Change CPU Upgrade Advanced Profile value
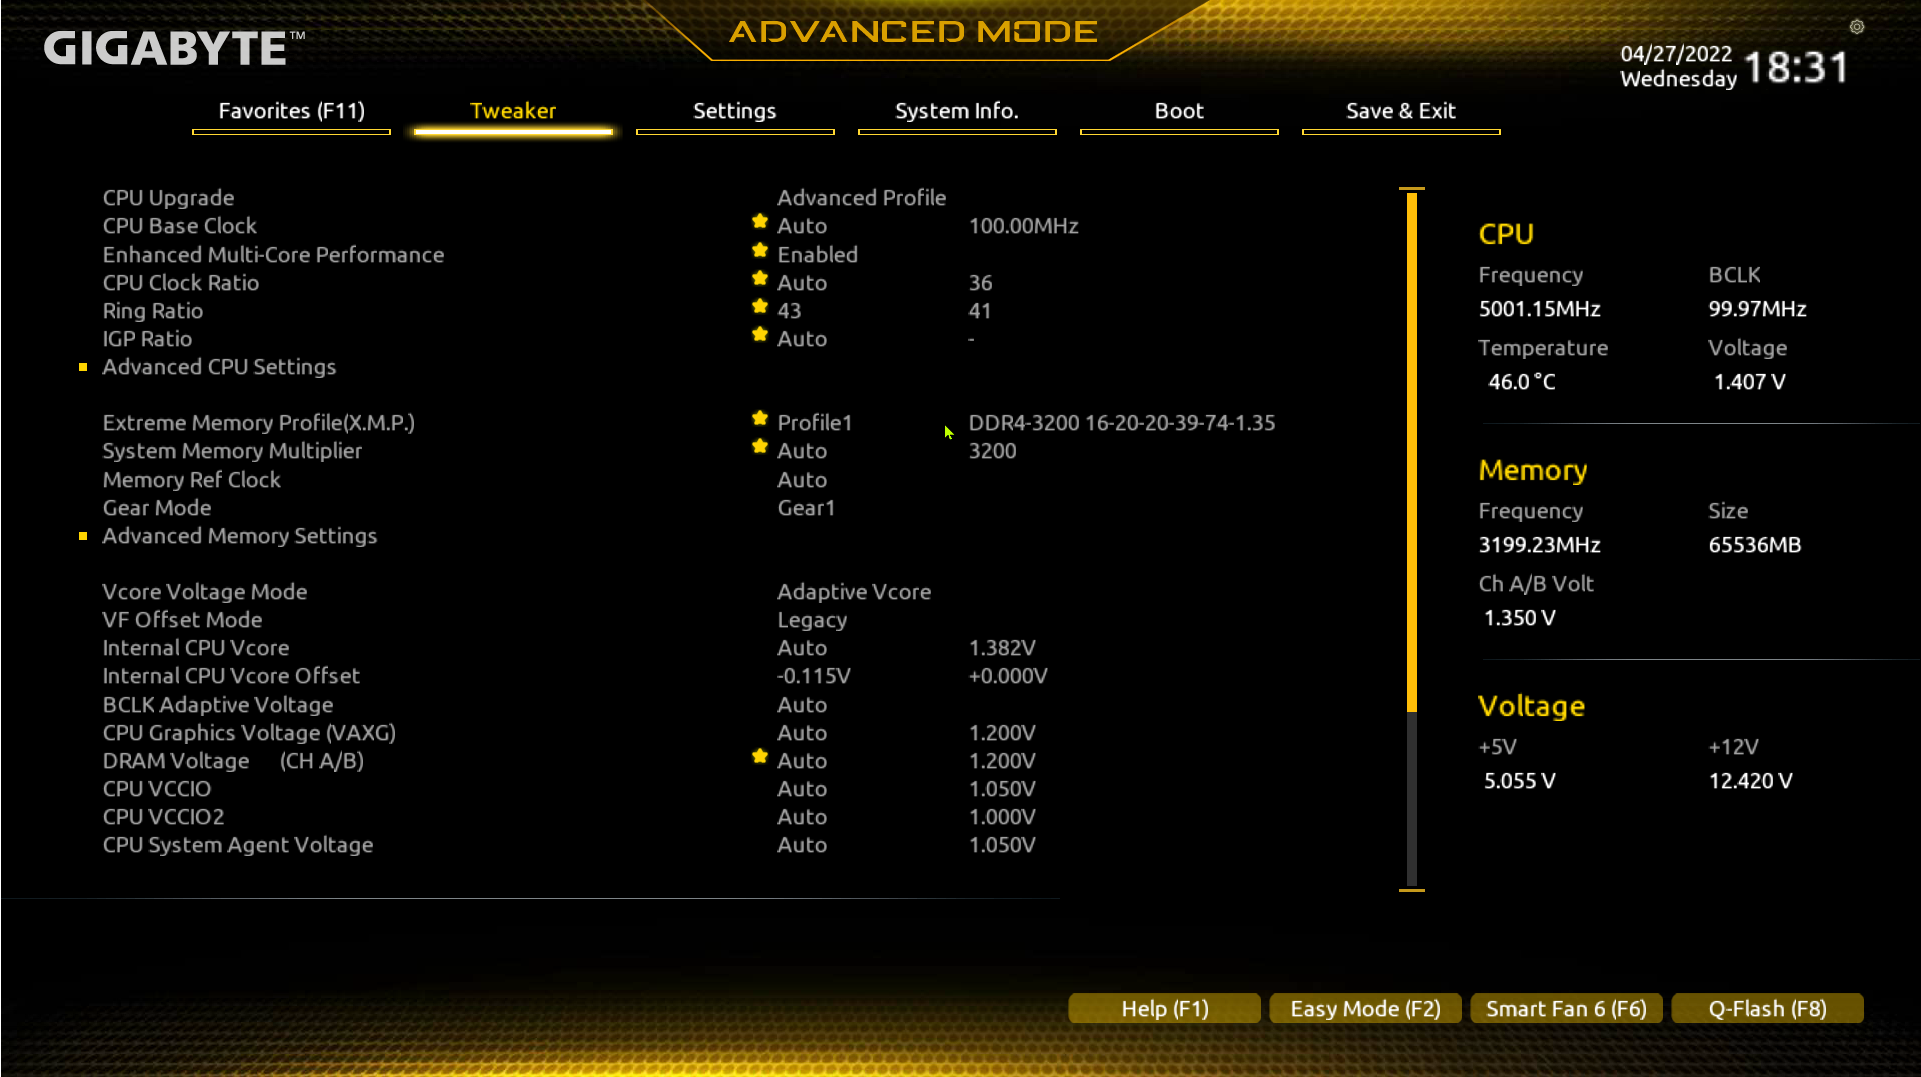The width and height of the screenshot is (1921, 1077). [862, 198]
